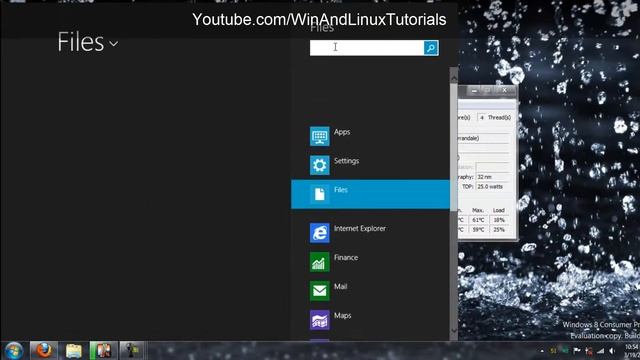Click the '25%' Load cell
This screenshot has width=640, height=360.
[499, 230]
